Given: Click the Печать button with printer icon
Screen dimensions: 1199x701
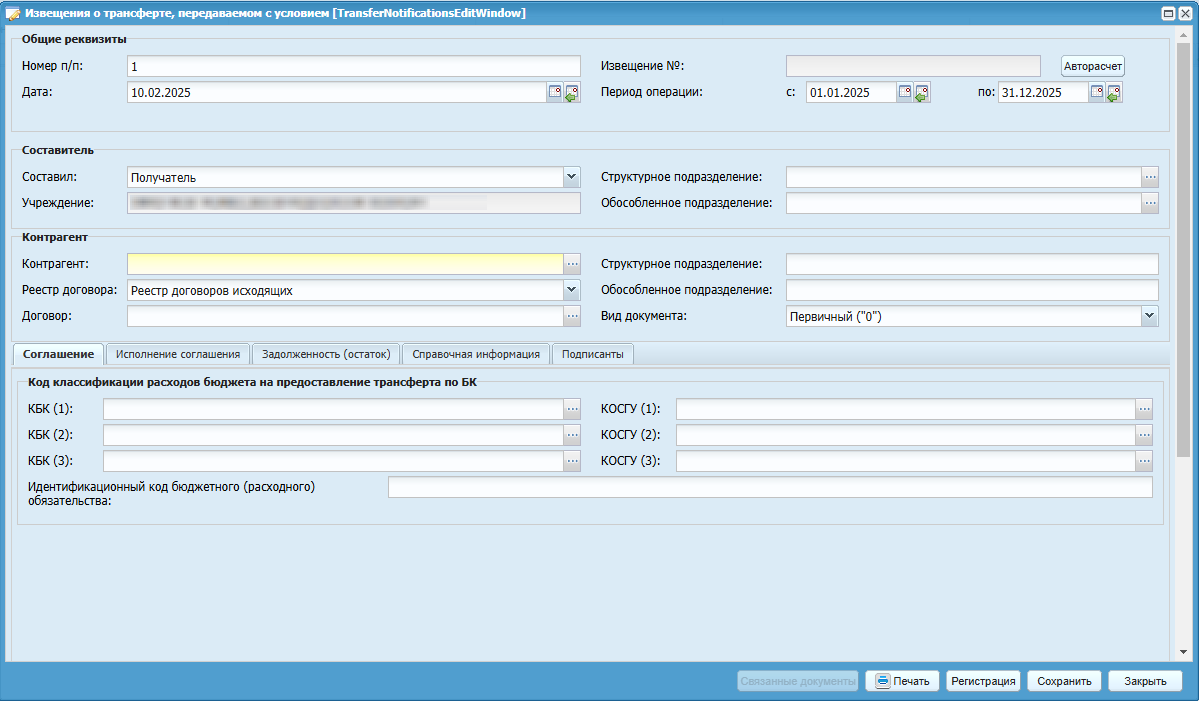Looking at the screenshot, I should pos(902,681).
